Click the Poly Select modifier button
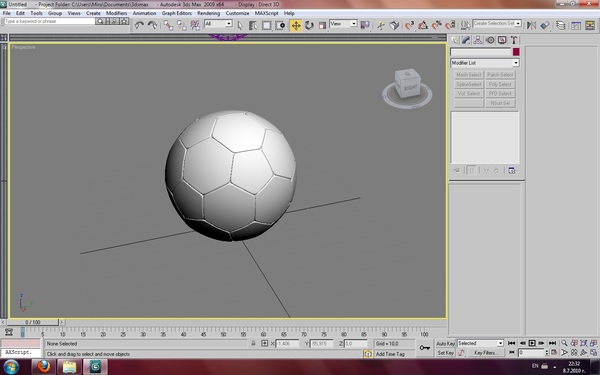Screen dimensions: 600x375 (500, 84)
